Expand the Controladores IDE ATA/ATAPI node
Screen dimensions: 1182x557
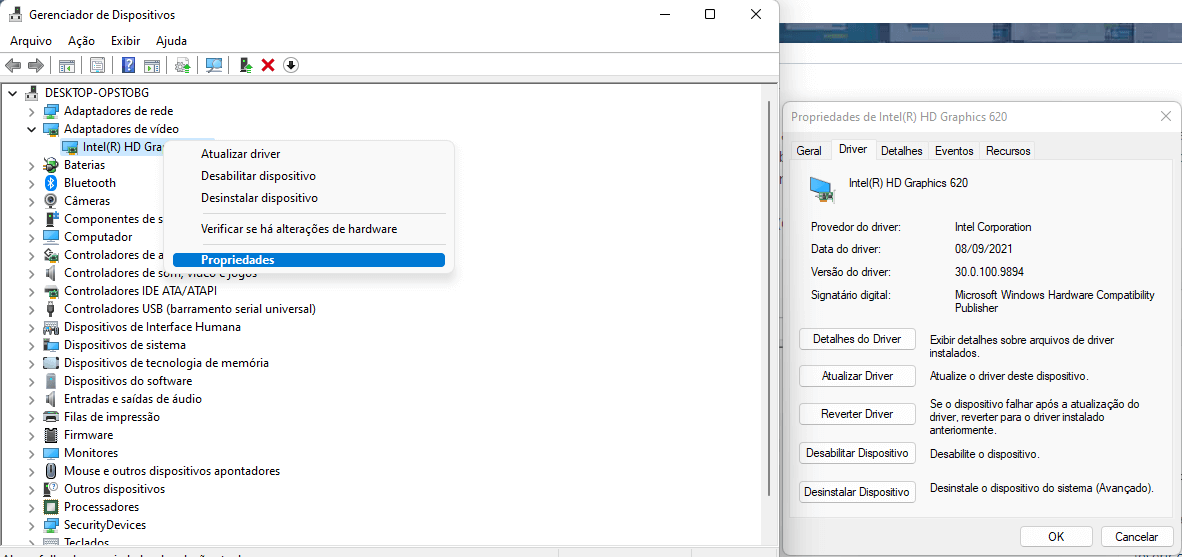tap(32, 291)
